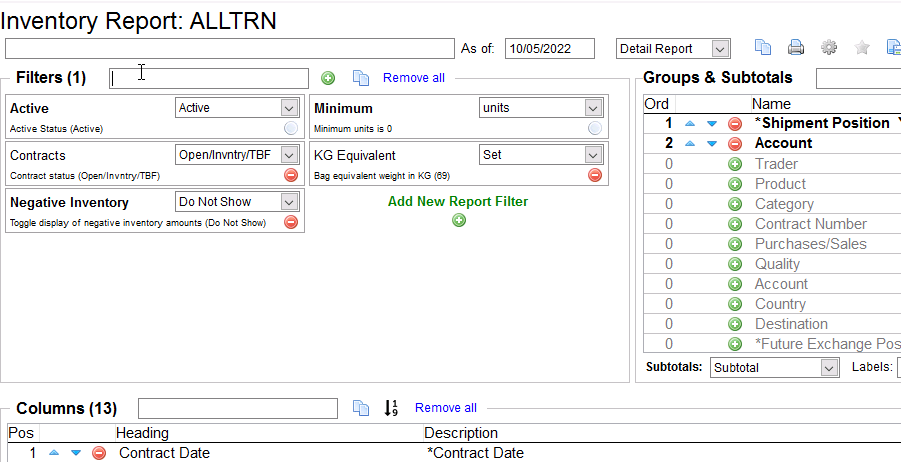Add Quality as a group
The height and width of the screenshot is (462, 901).
pos(734,264)
